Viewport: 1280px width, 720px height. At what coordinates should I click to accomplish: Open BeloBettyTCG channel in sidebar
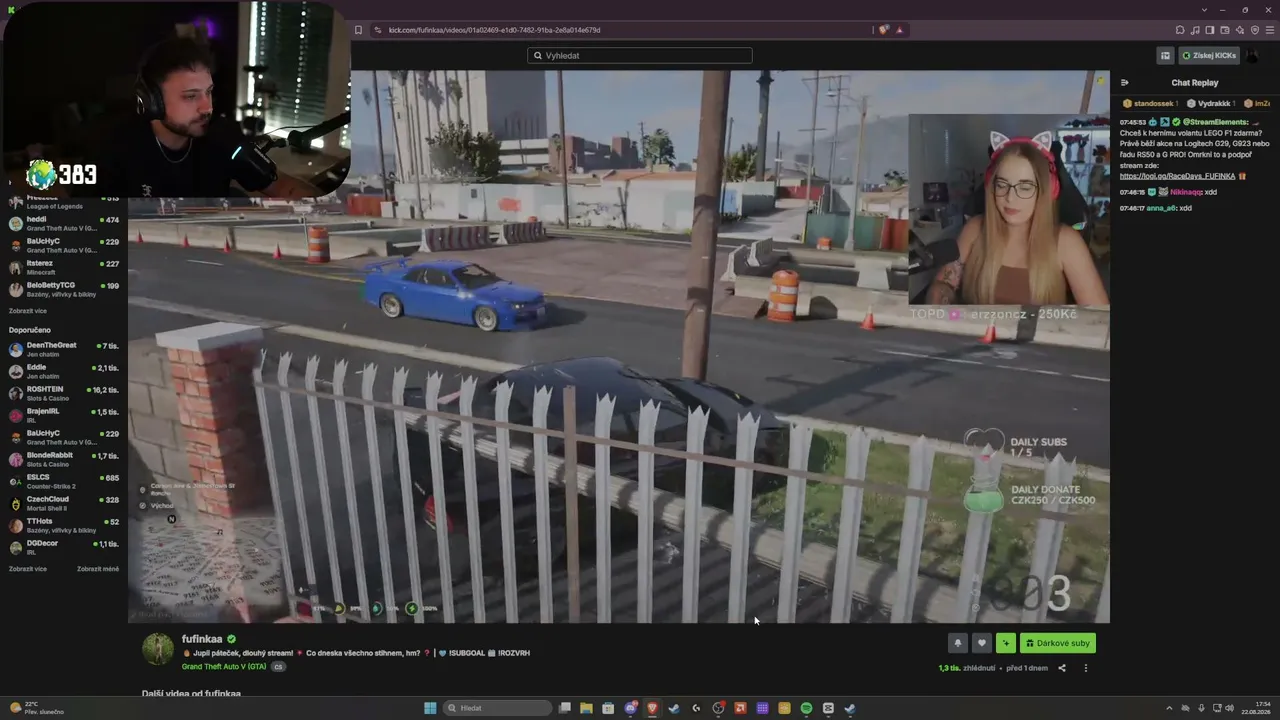(64, 289)
